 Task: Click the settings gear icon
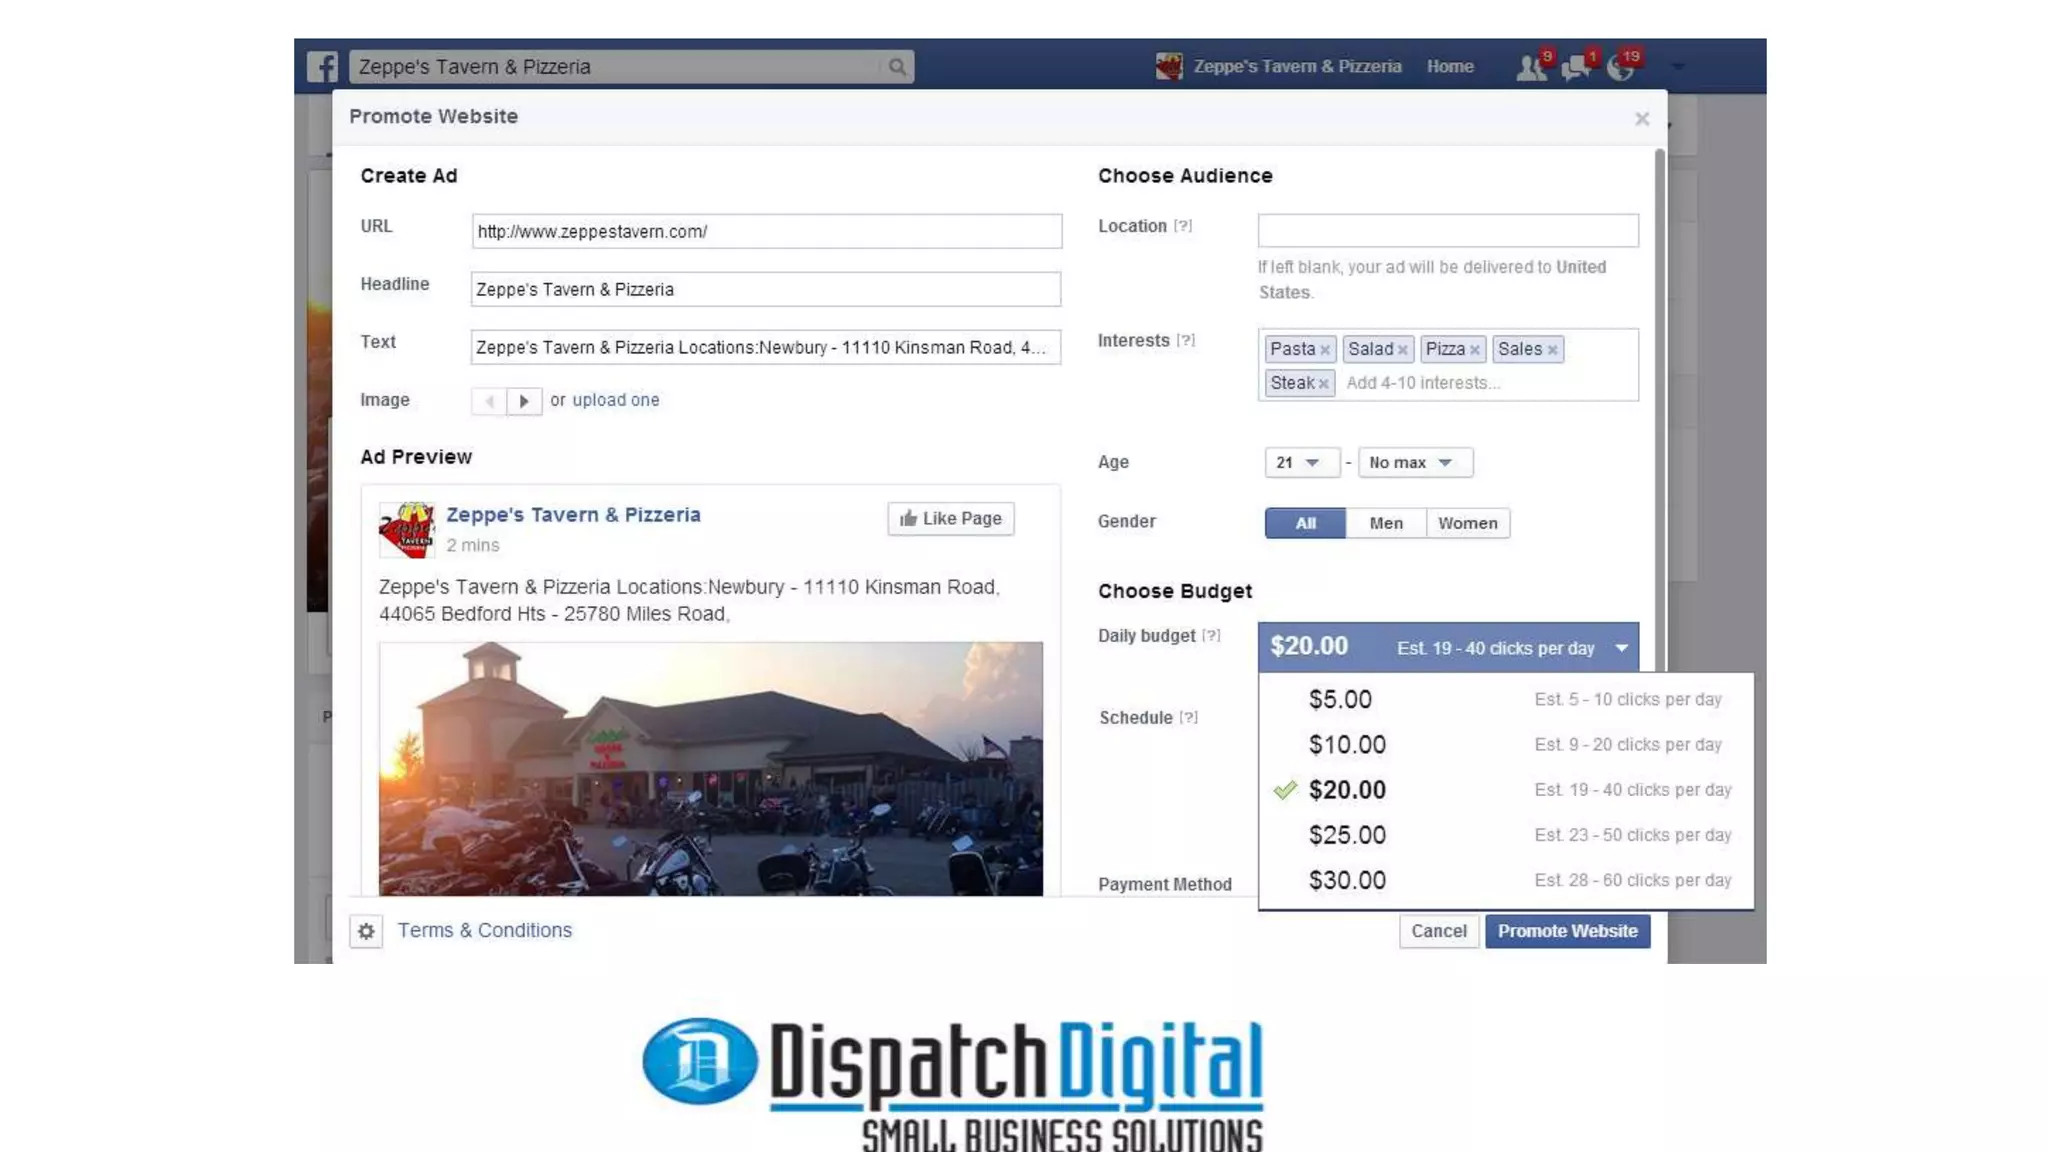point(366,931)
